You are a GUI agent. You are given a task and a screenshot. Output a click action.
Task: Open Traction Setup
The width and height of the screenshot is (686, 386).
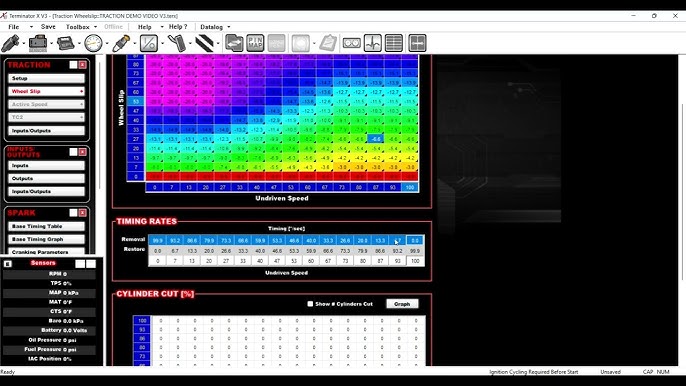click(x=46, y=78)
